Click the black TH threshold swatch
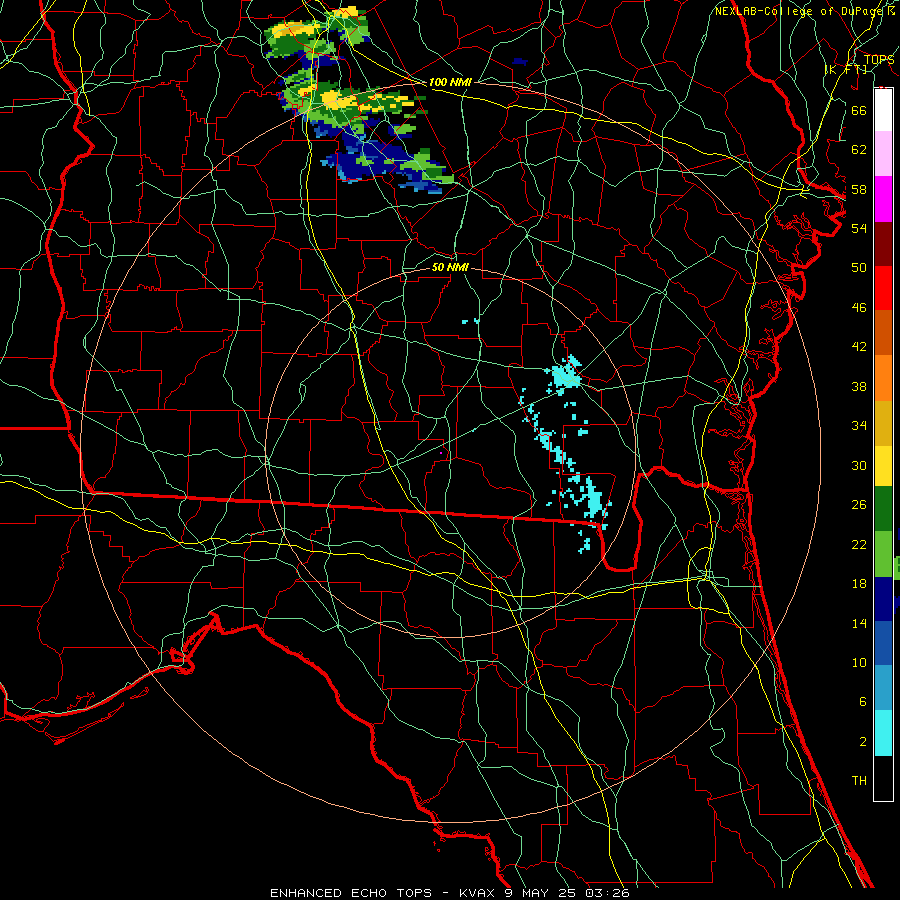Image resolution: width=900 pixels, height=900 pixels. tap(883, 778)
